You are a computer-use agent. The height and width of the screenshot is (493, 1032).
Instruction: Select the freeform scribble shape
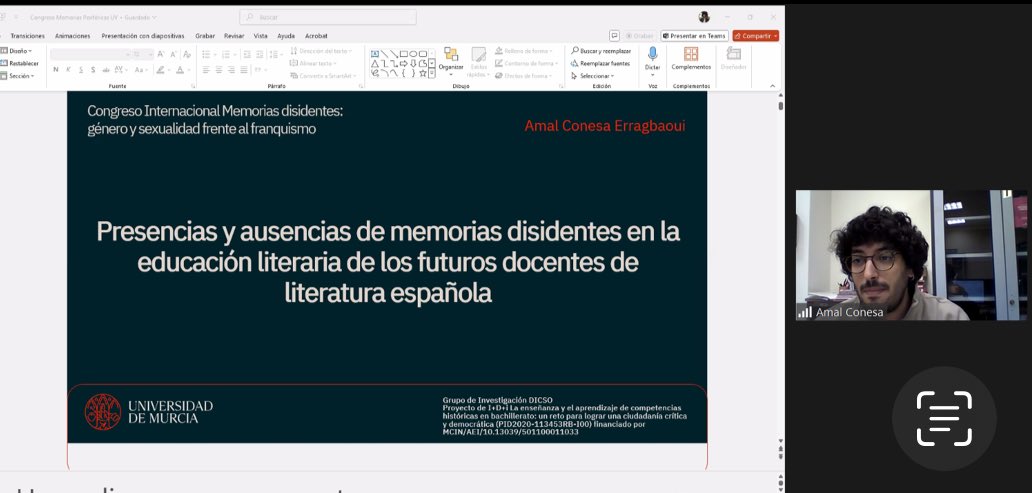pyautogui.click(x=375, y=74)
